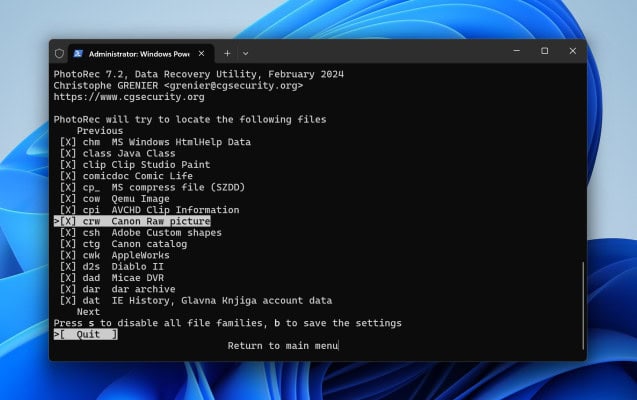This screenshot has height=400, width=637.
Task: Click the PowerShell icon on the tab
Action: click(78, 54)
